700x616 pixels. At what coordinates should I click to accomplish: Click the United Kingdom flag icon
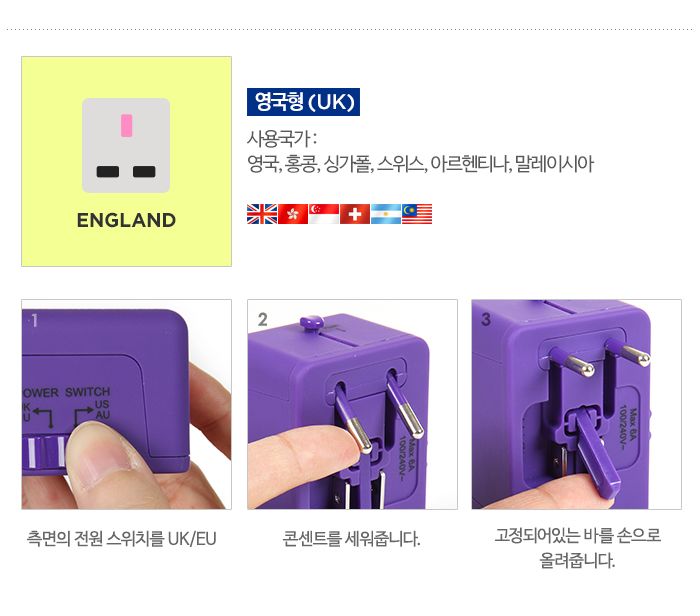tap(262, 214)
